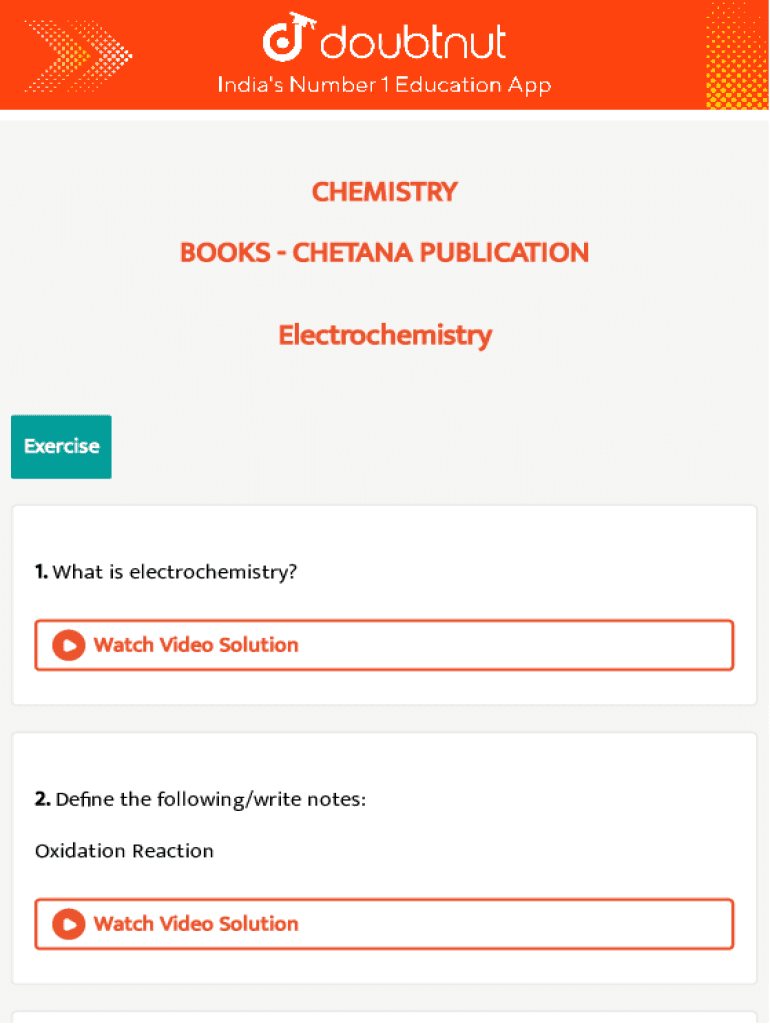
Task: Click the question number 2 label
Action: 42,800
